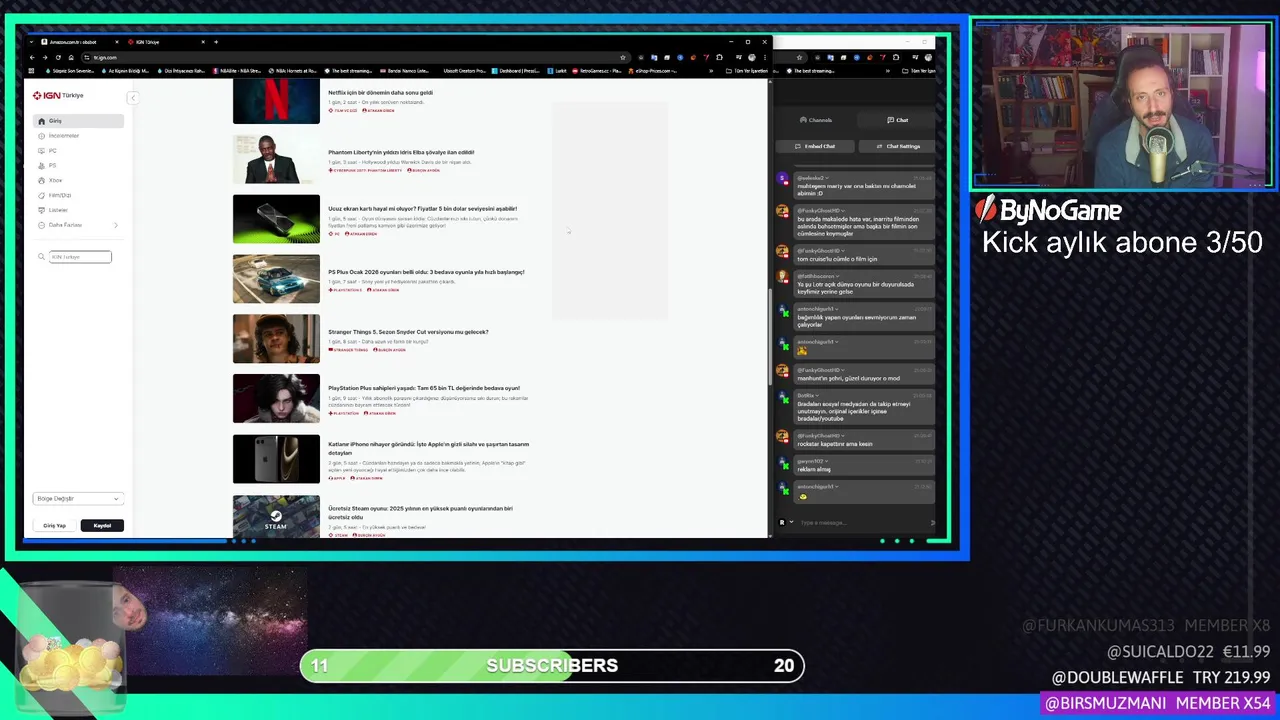Show more bookmarks overflow chevron
The width and height of the screenshot is (1280, 720).
pyautogui.click(x=712, y=71)
